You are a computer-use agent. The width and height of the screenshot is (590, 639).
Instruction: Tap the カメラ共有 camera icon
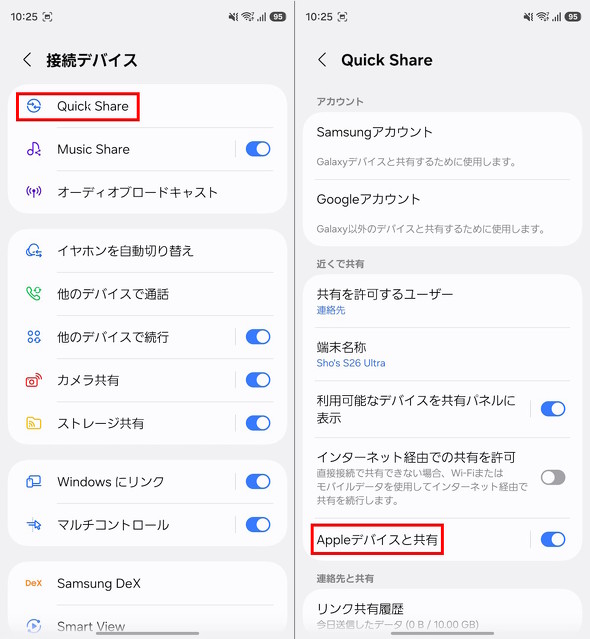click(x=33, y=380)
